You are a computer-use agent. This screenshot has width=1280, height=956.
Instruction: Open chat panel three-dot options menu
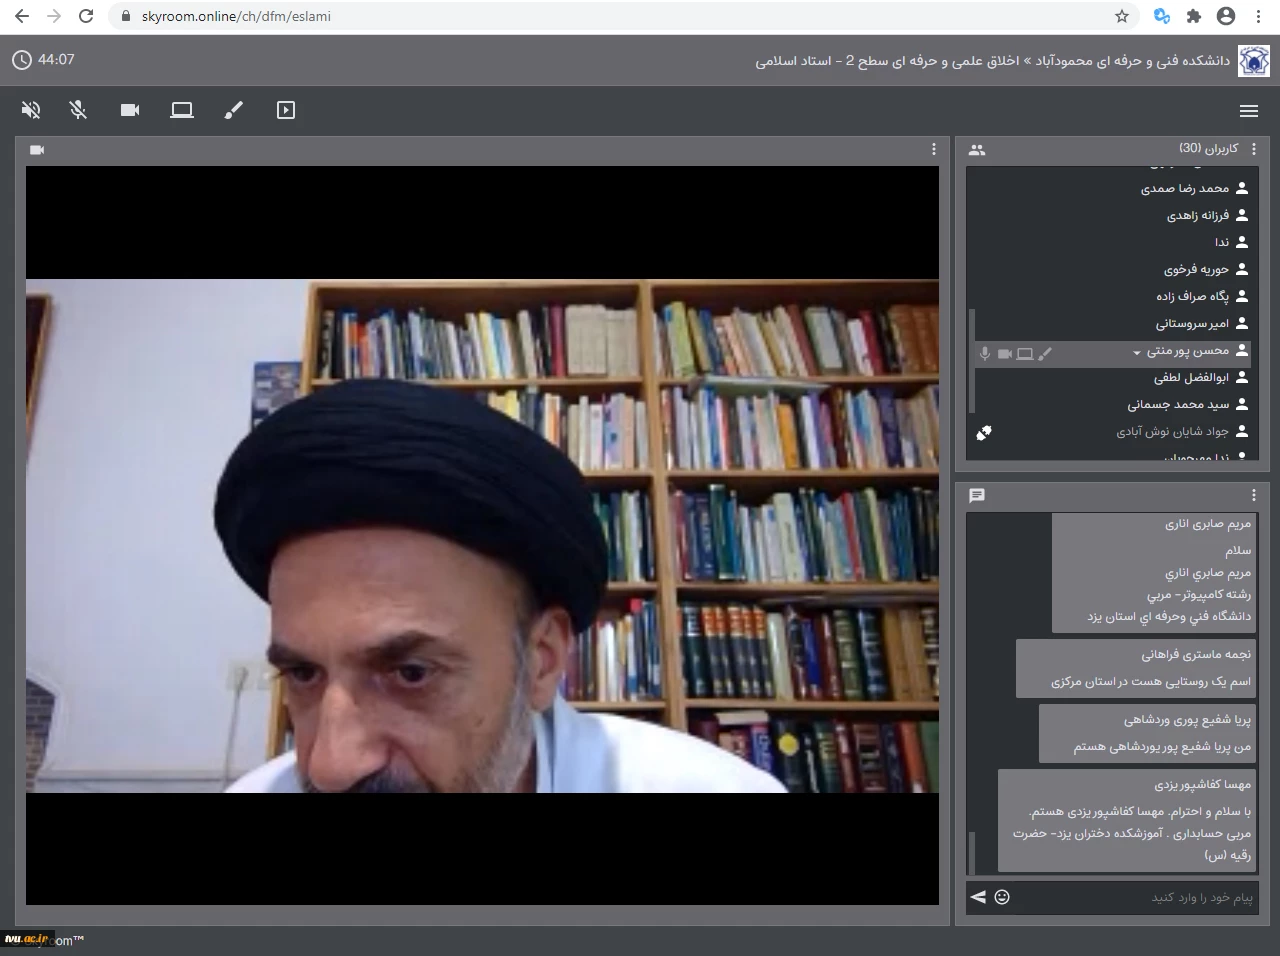point(1254,495)
